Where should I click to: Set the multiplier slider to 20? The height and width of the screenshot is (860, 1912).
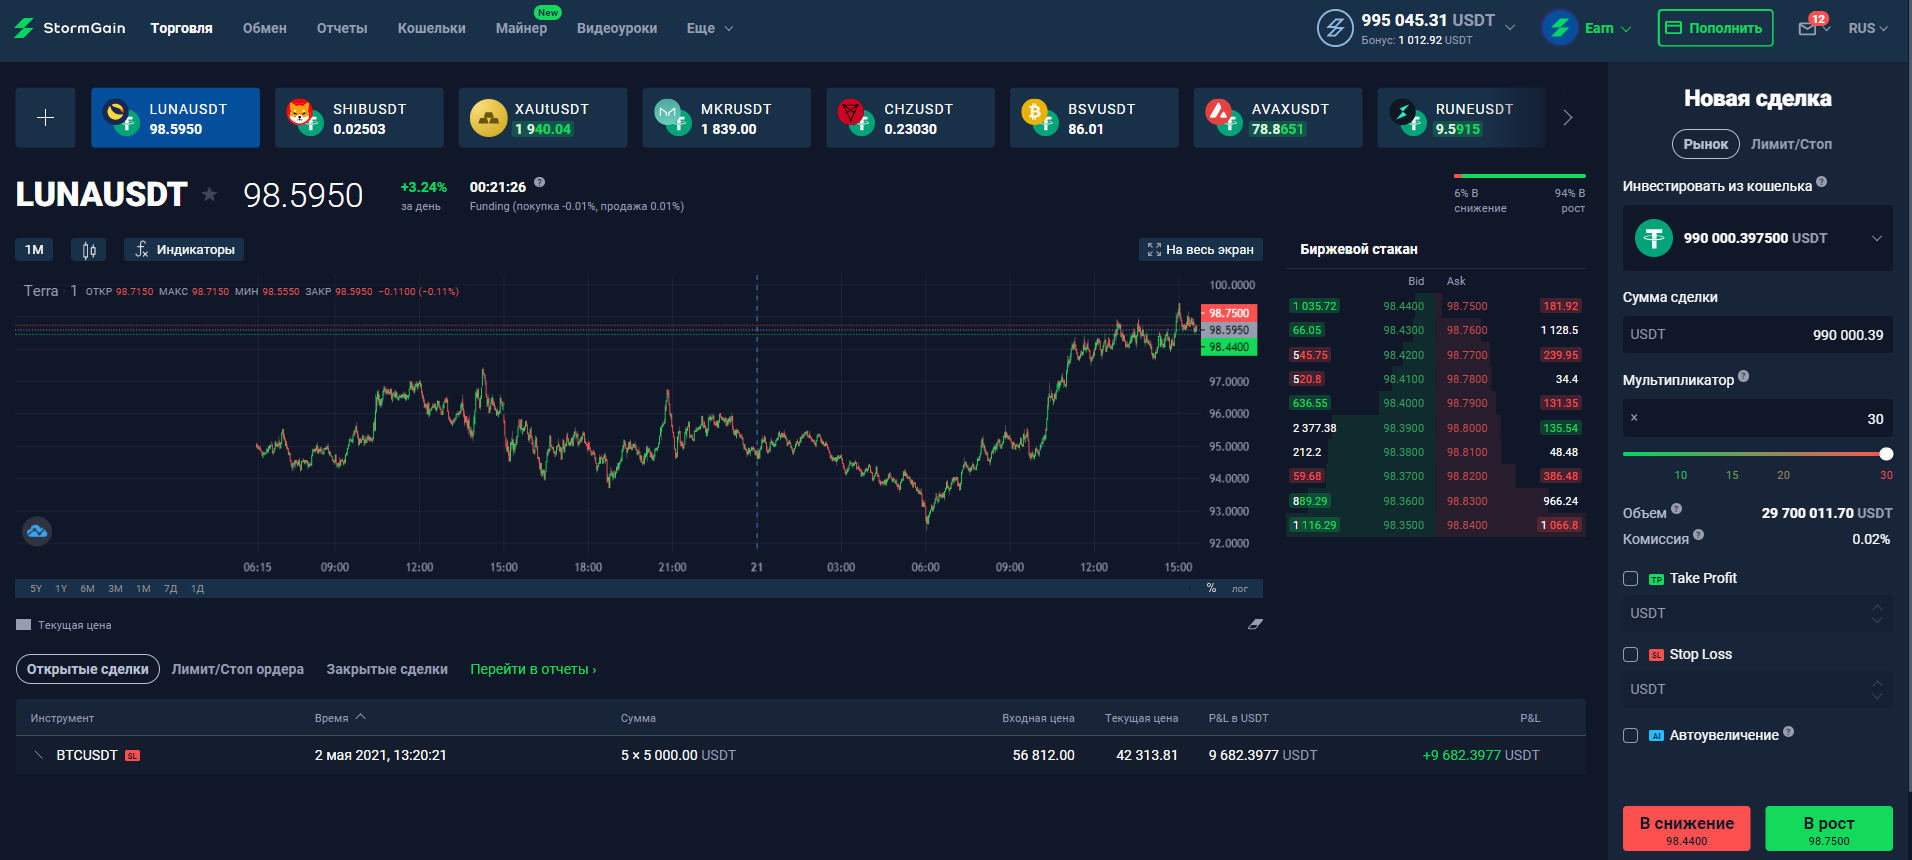[1783, 475]
